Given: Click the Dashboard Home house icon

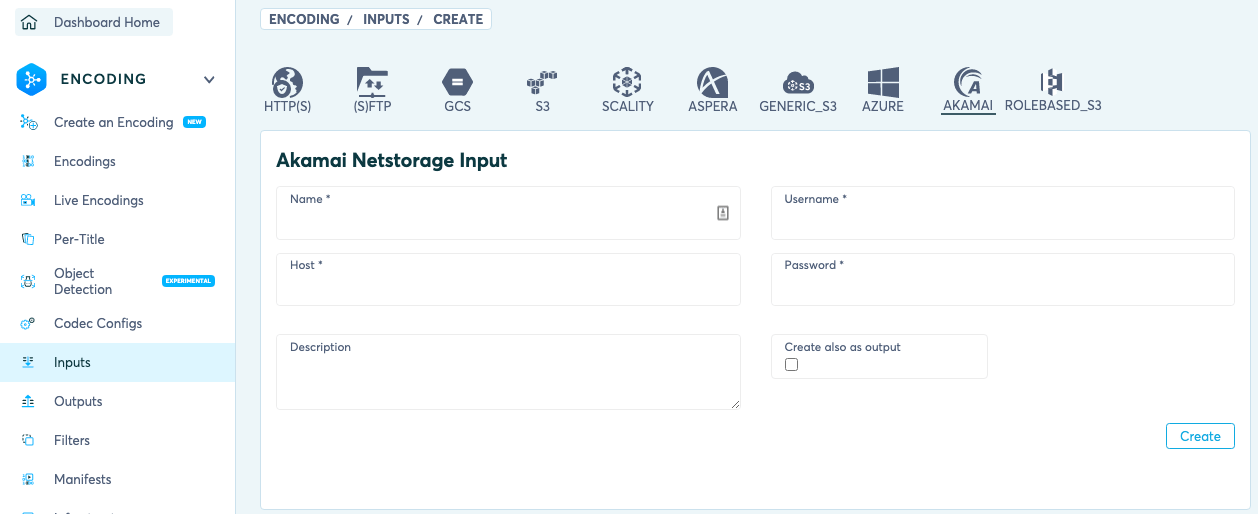Looking at the screenshot, I should coord(29,22).
